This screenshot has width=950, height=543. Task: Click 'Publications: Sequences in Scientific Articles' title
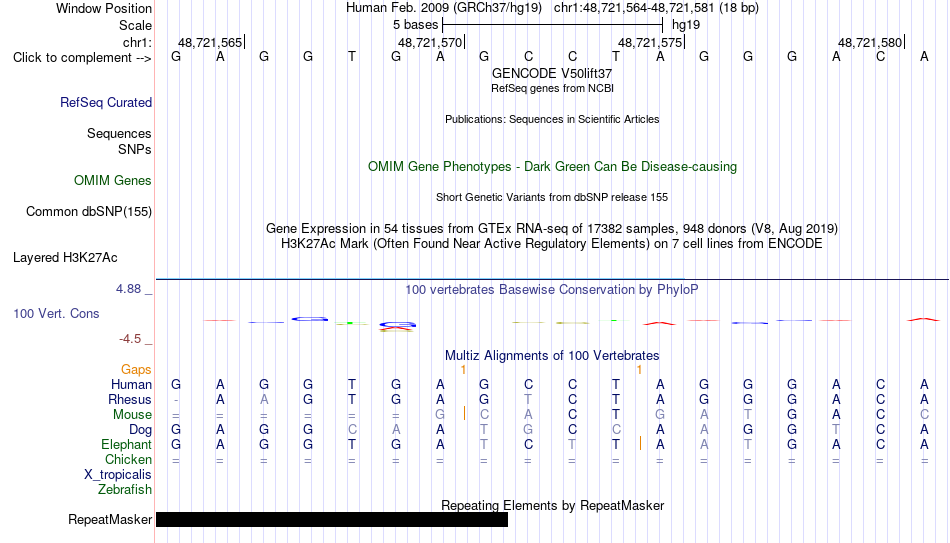point(552,119)
